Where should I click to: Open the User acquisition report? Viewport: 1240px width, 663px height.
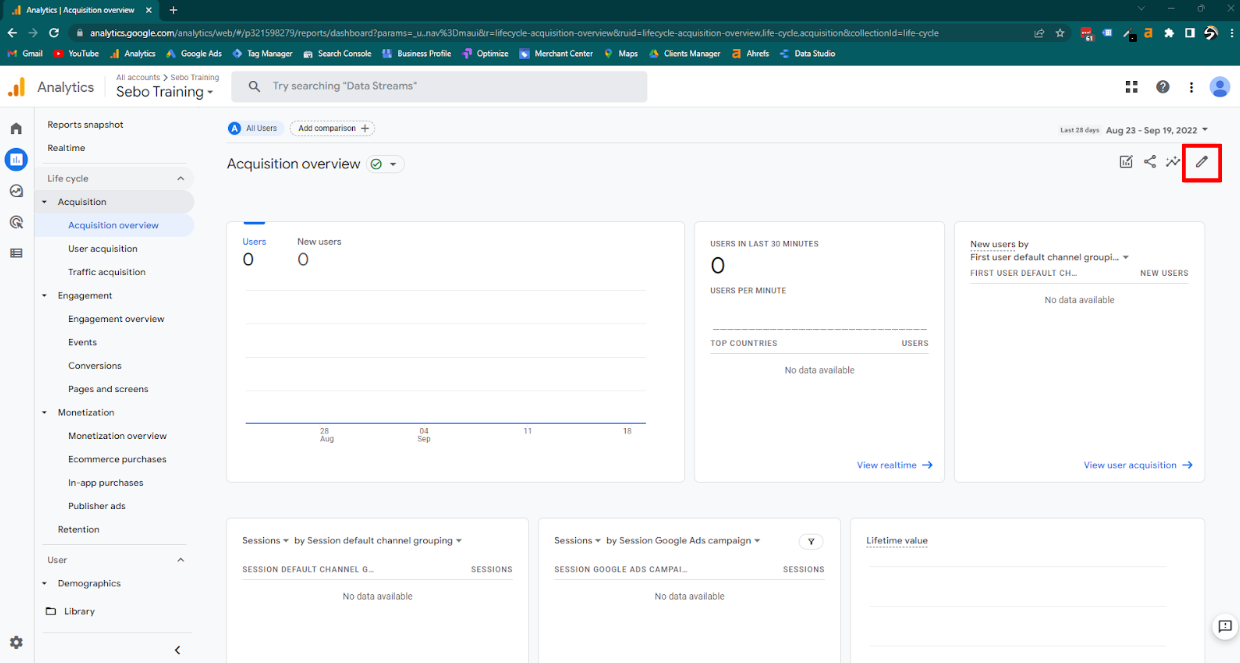coord(103,249)
